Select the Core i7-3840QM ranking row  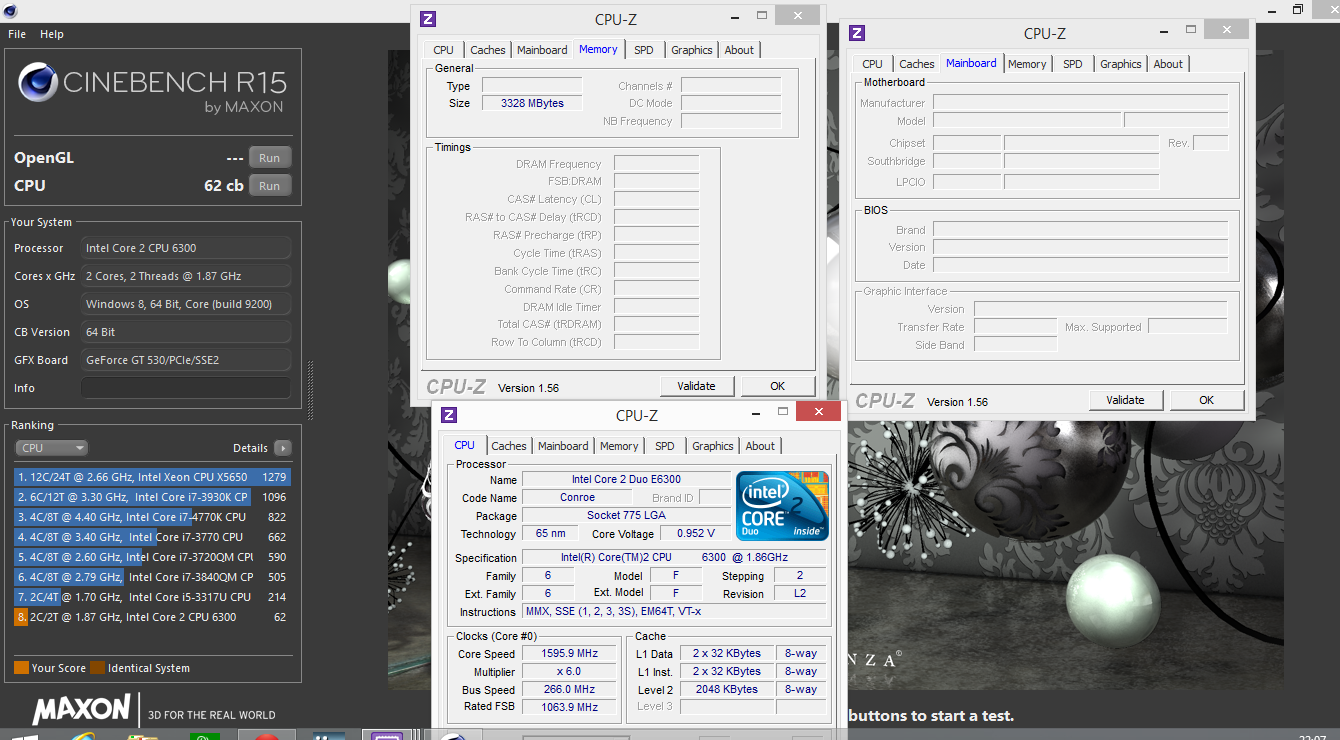pyautogui.click(x=152, y=577)
